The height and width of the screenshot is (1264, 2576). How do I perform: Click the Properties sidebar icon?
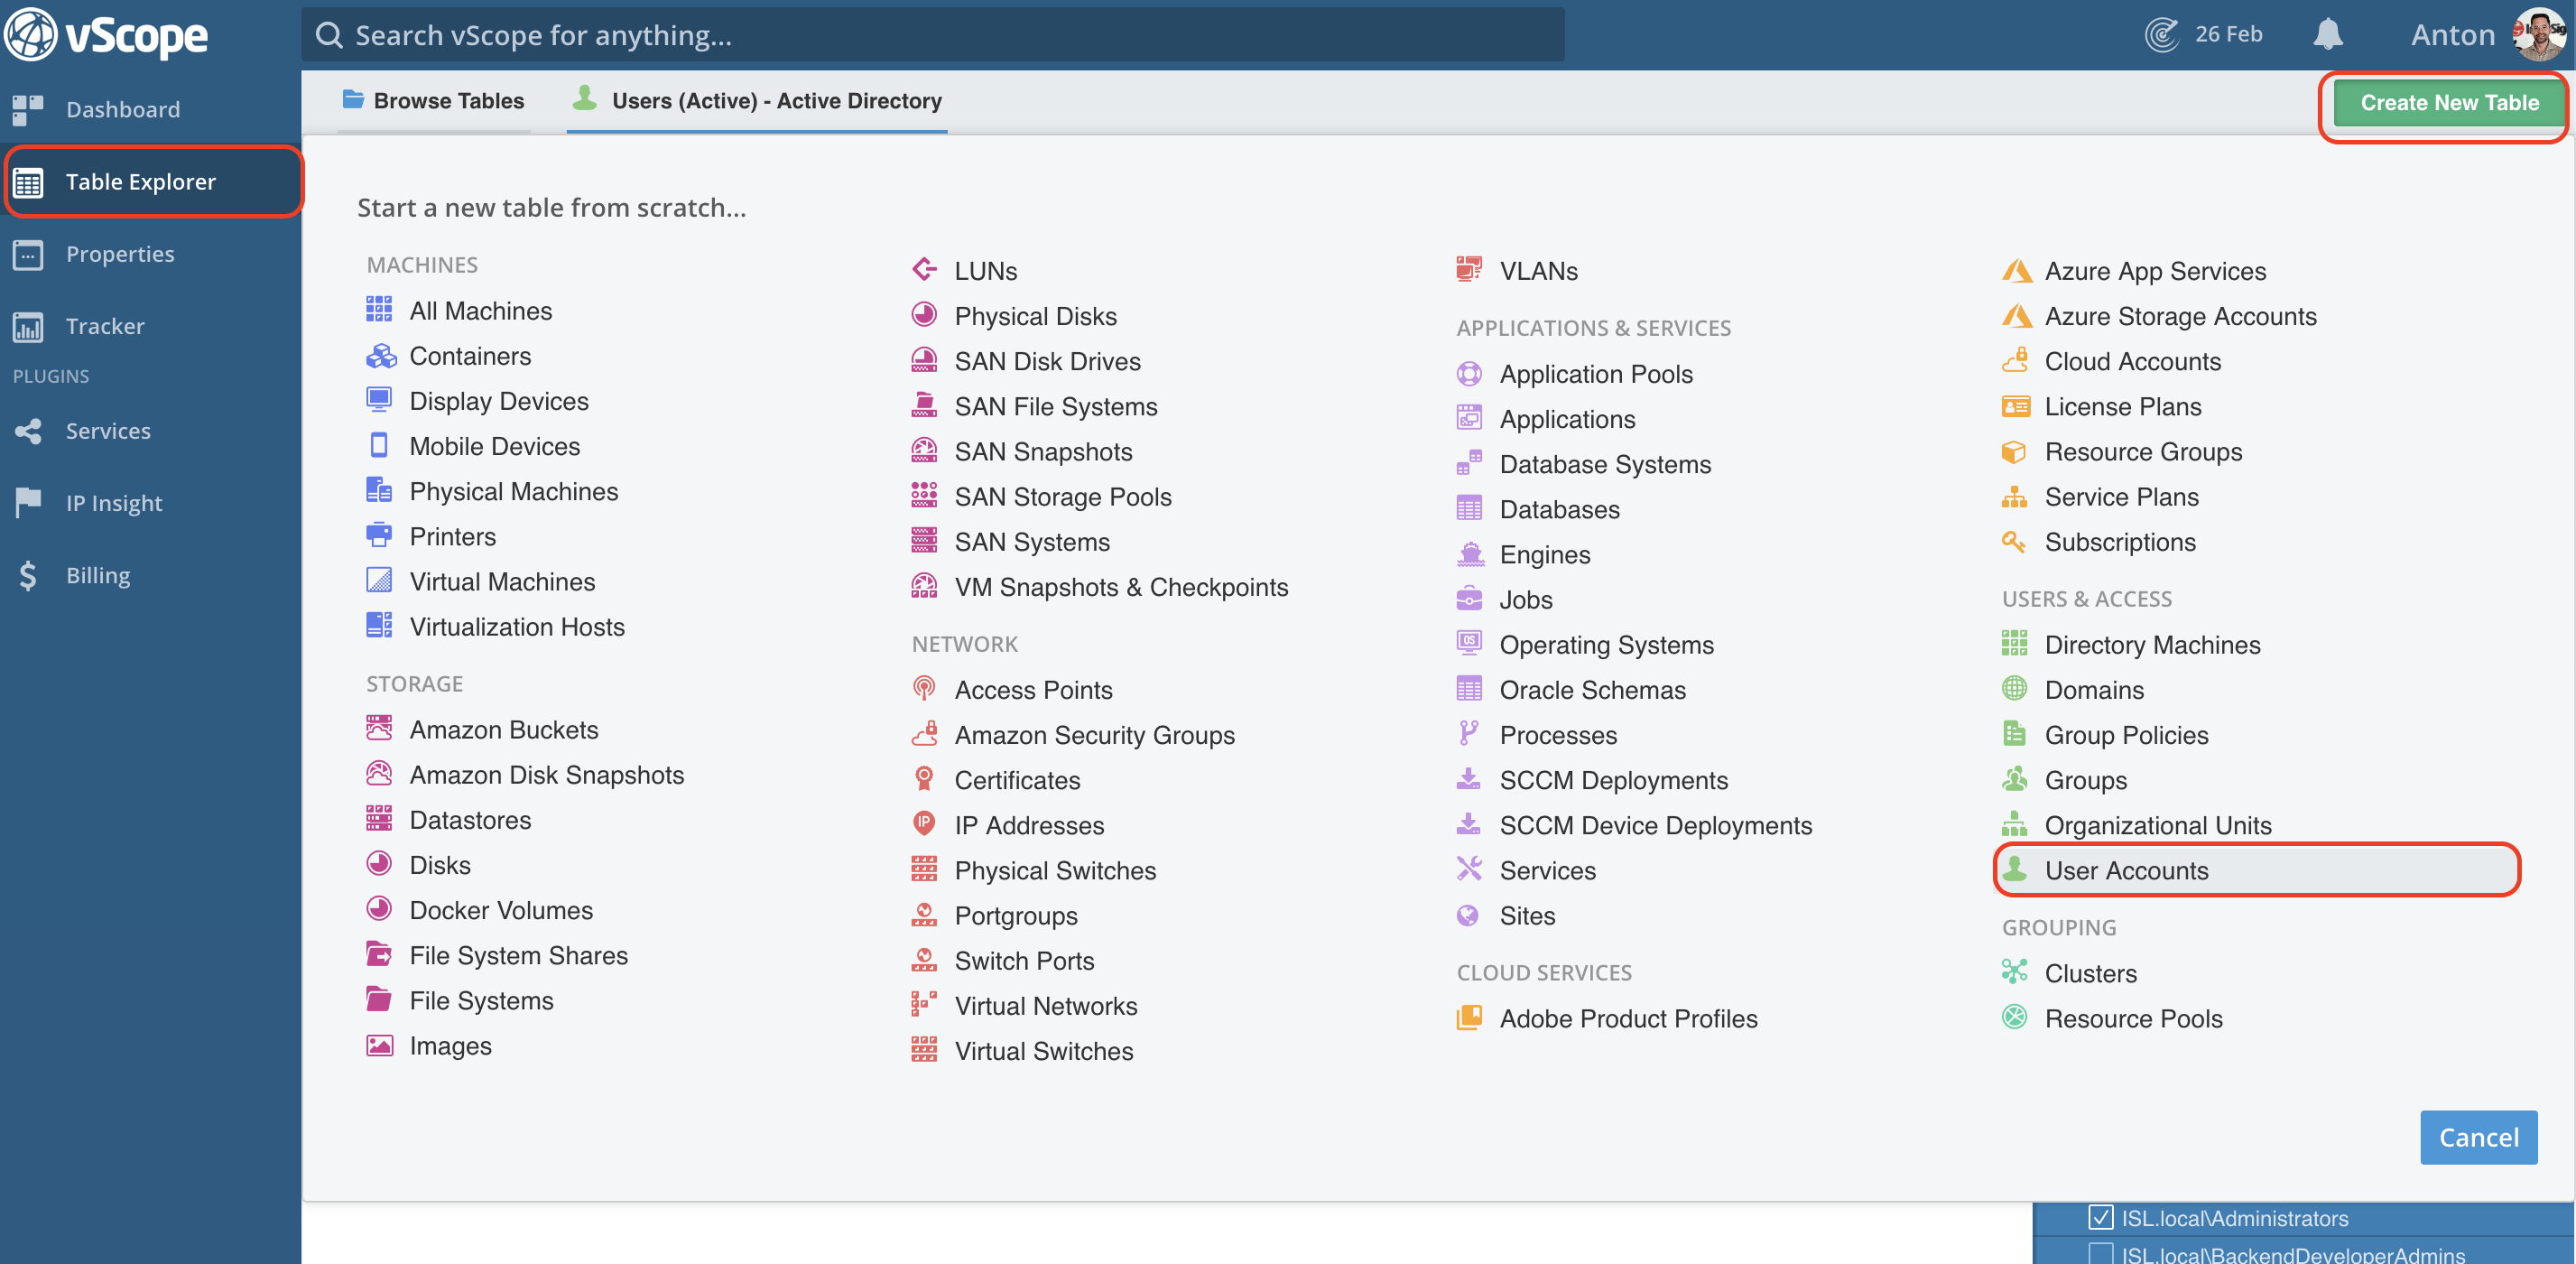pyautogui.click(x=28, y=254)
